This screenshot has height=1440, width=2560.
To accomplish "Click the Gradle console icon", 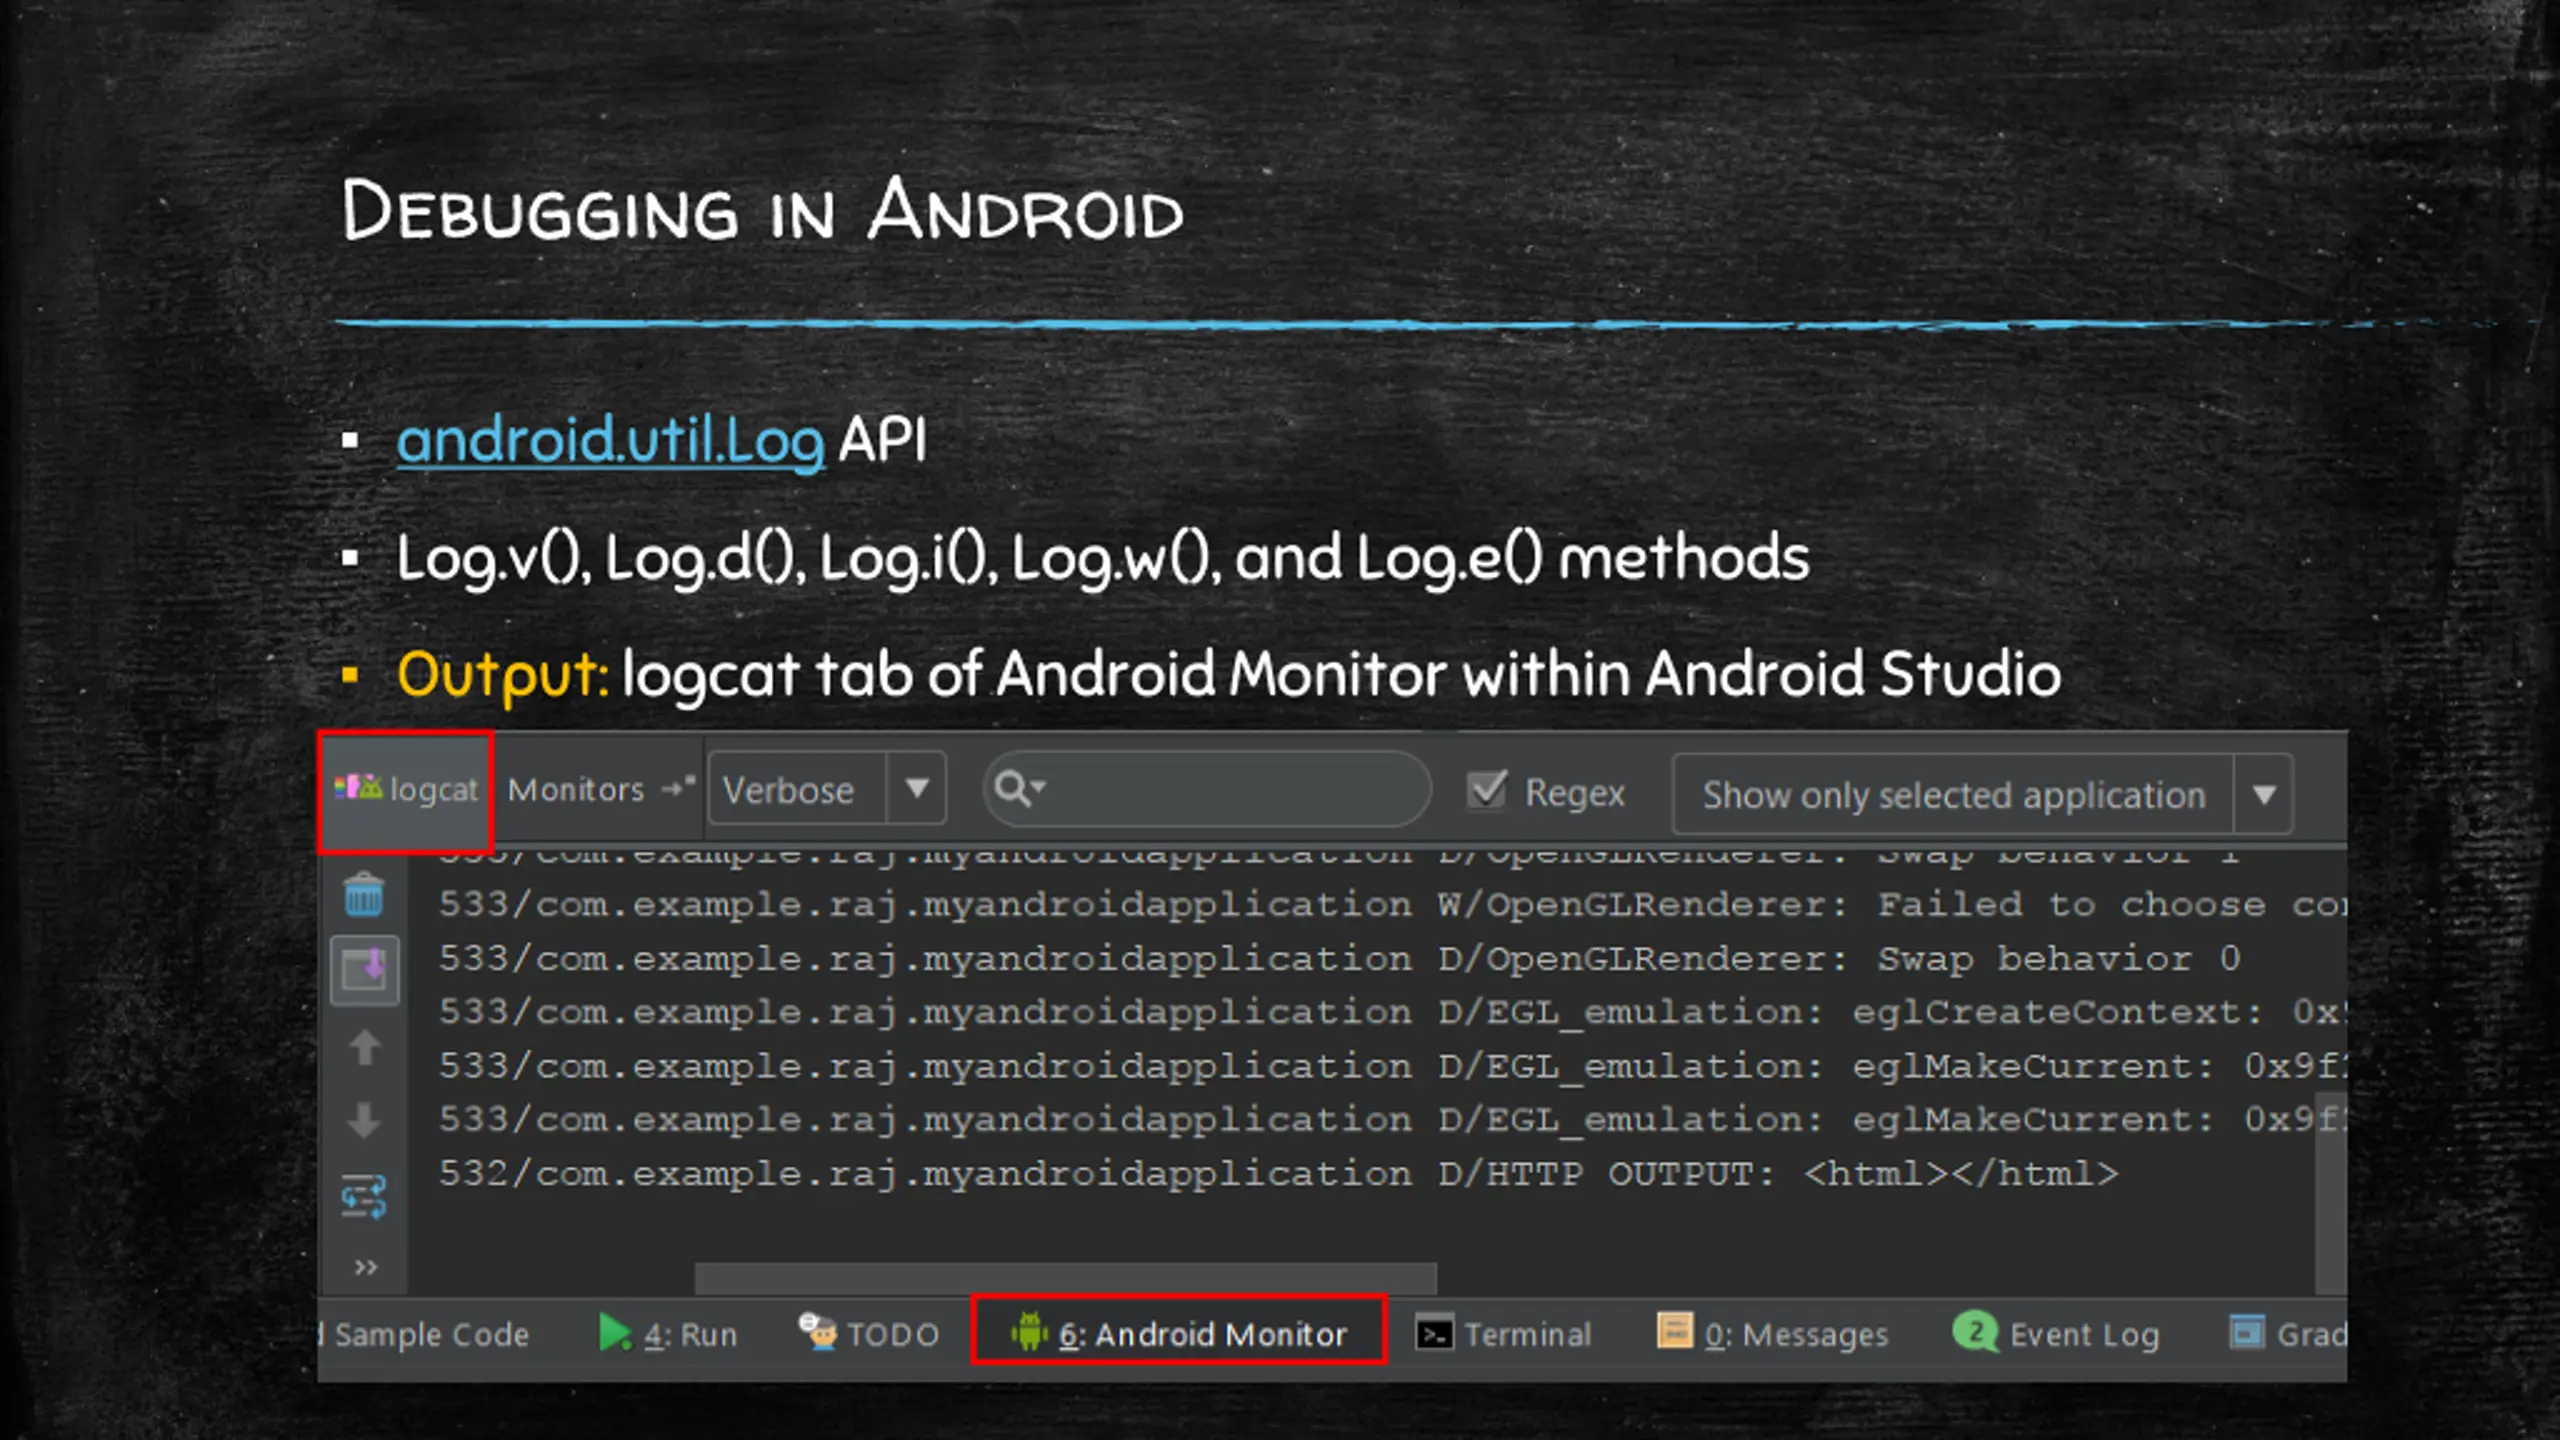I will [2247, 1332].
